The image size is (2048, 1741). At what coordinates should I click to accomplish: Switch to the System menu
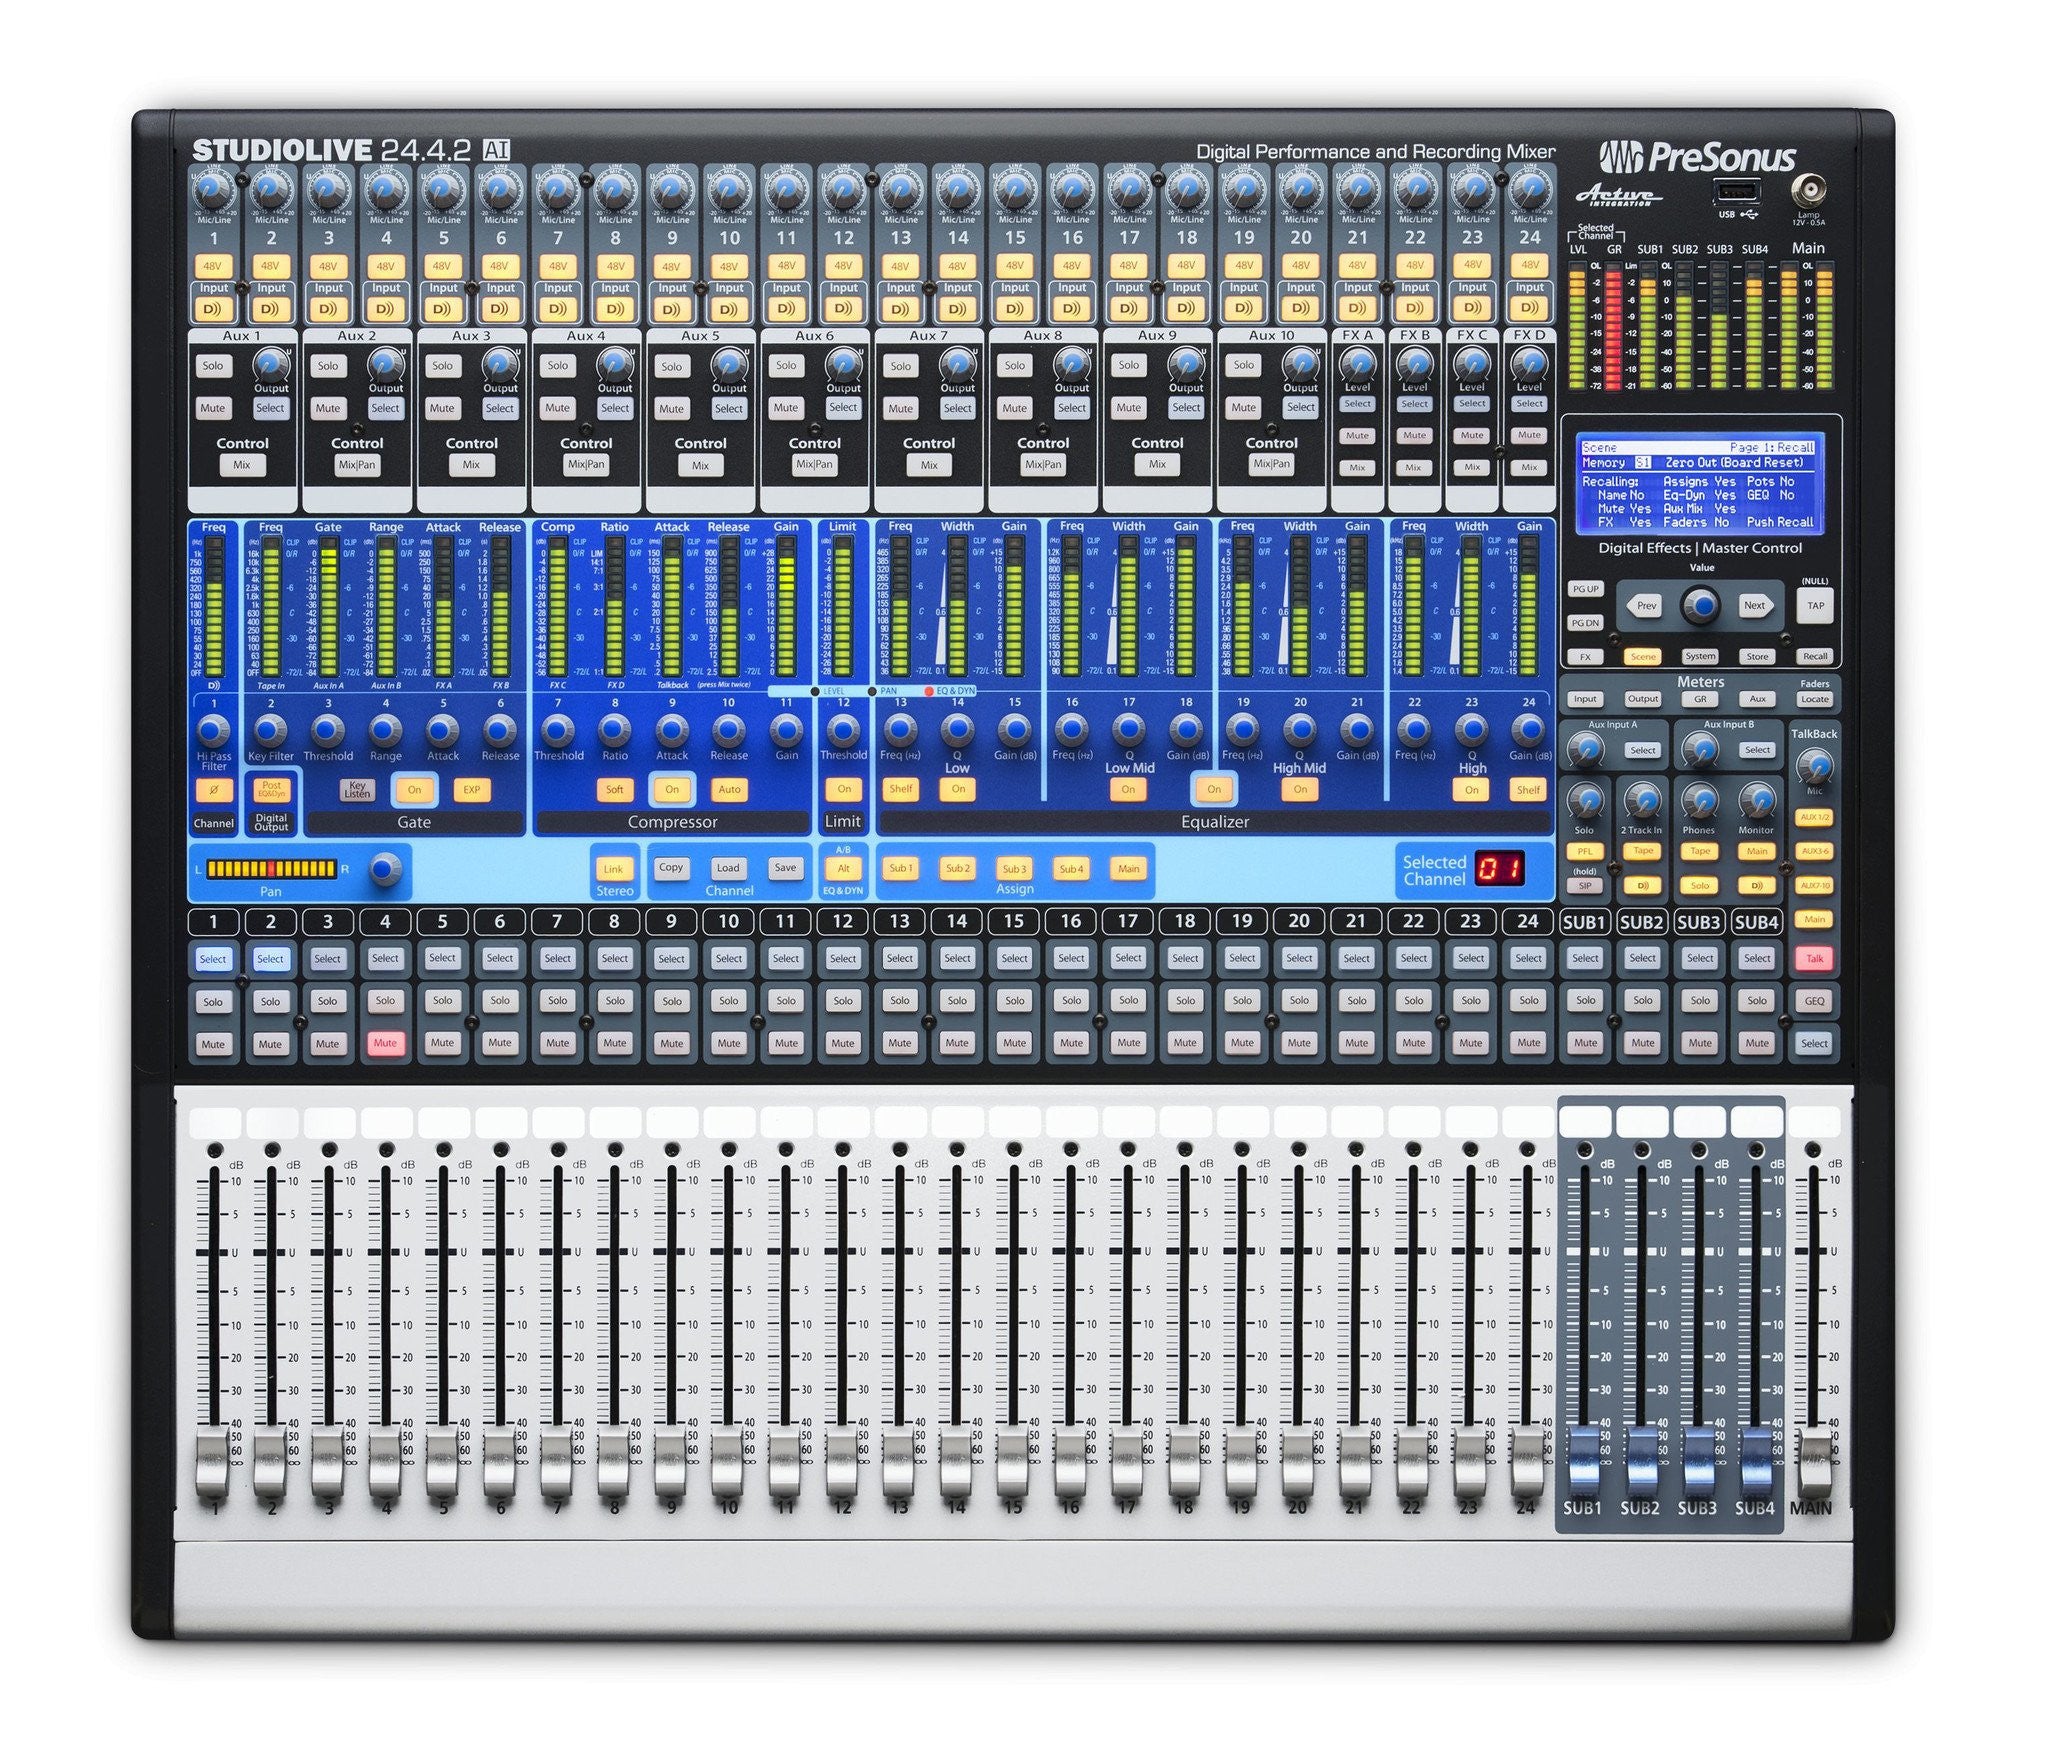1701,656
